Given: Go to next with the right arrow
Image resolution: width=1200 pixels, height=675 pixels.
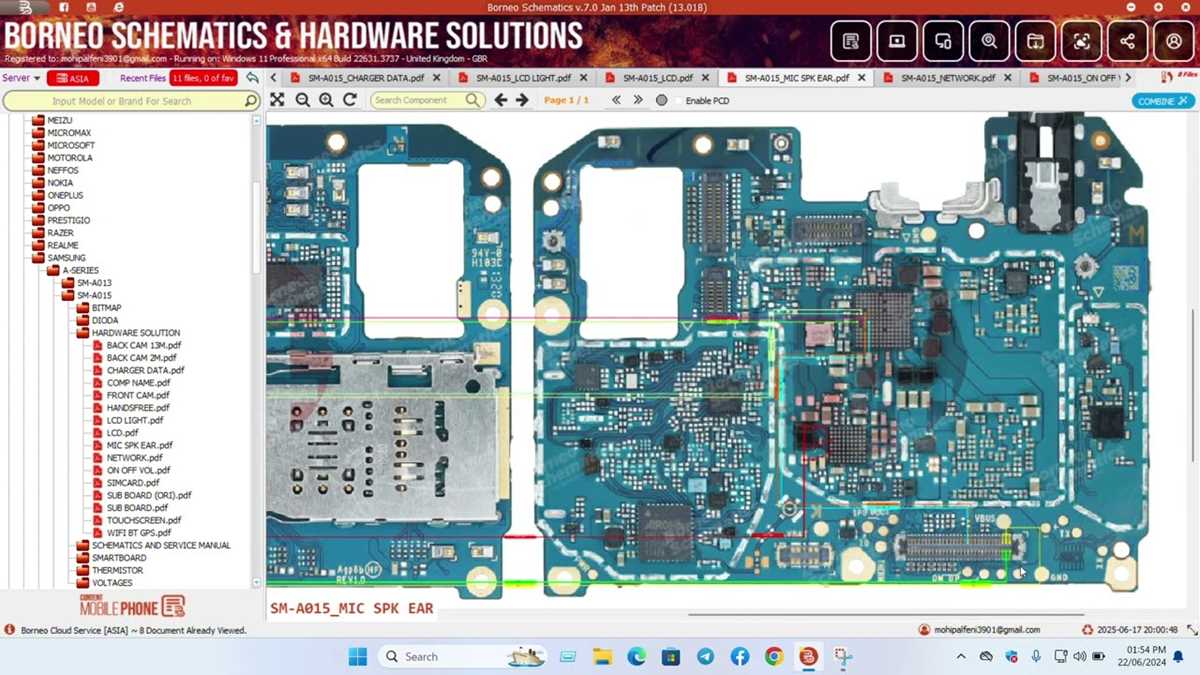Looking at the screenshot, I should tap(524, 100).
